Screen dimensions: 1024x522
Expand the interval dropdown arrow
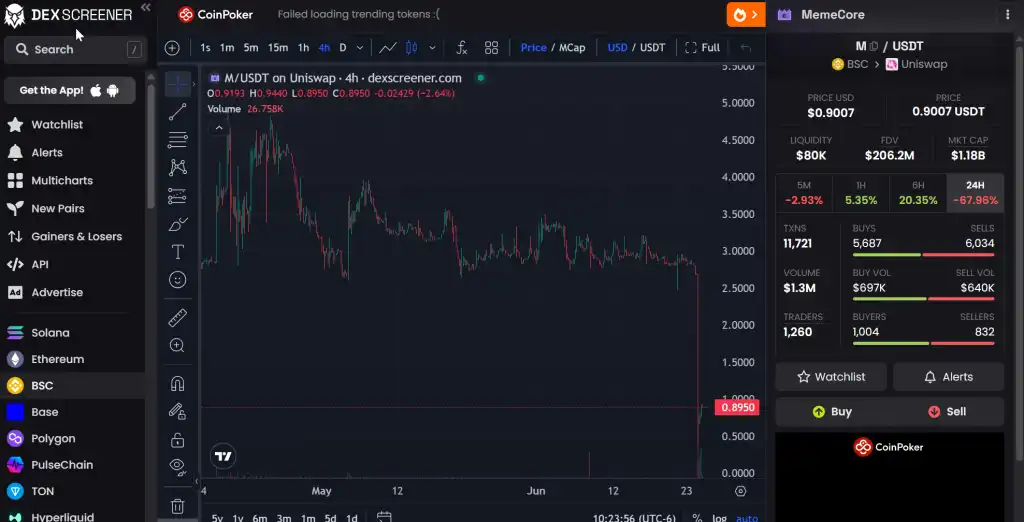360,48
